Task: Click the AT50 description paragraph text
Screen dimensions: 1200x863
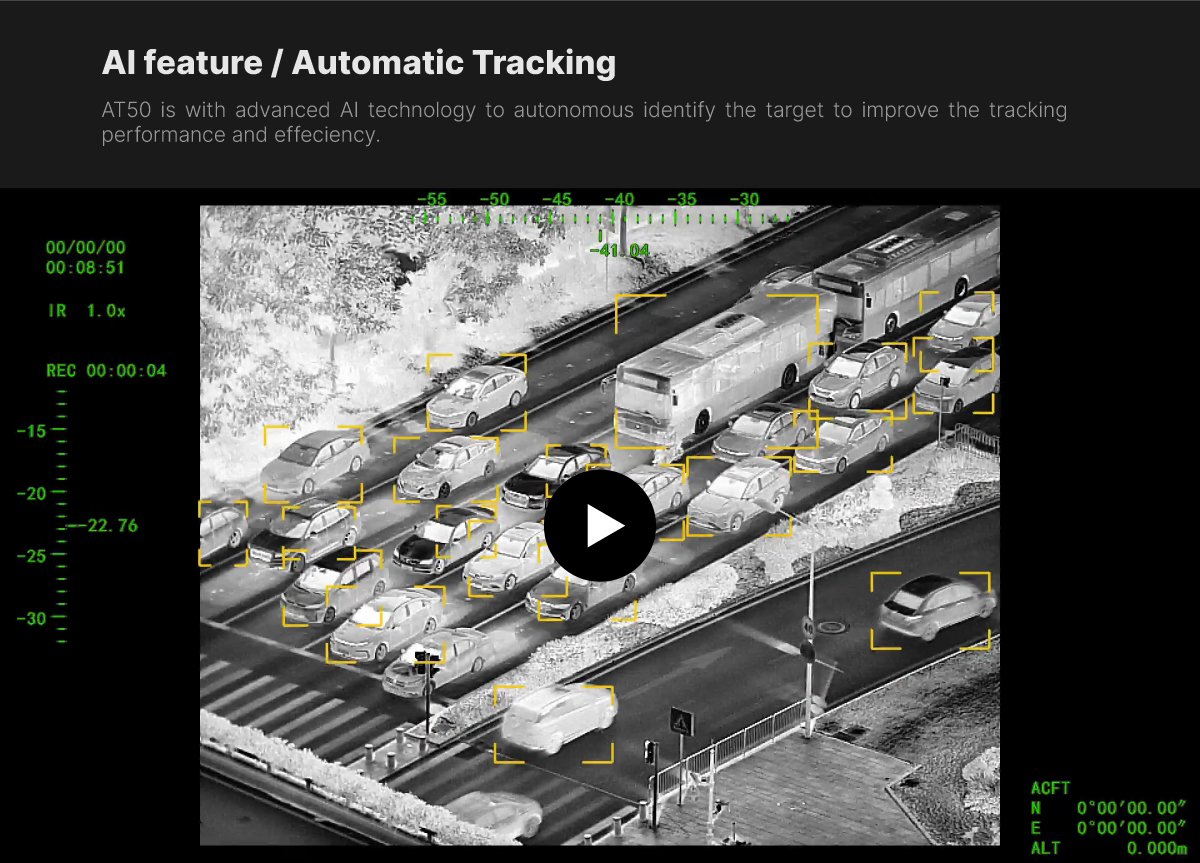Action: [583, 122]
